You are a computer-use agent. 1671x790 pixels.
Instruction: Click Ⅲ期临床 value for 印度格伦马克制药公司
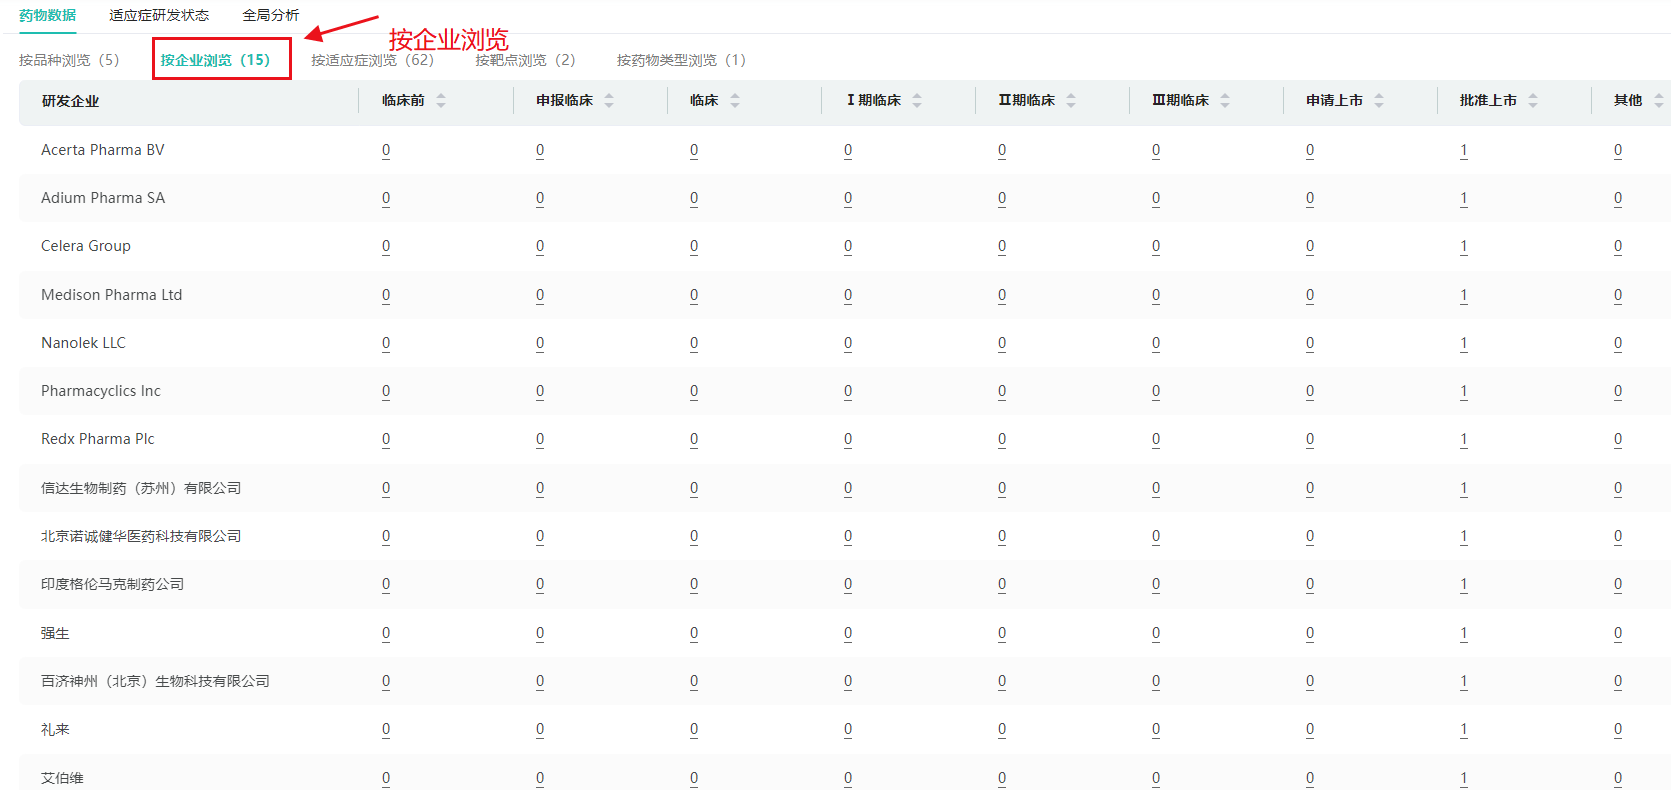pos(1156,585)
